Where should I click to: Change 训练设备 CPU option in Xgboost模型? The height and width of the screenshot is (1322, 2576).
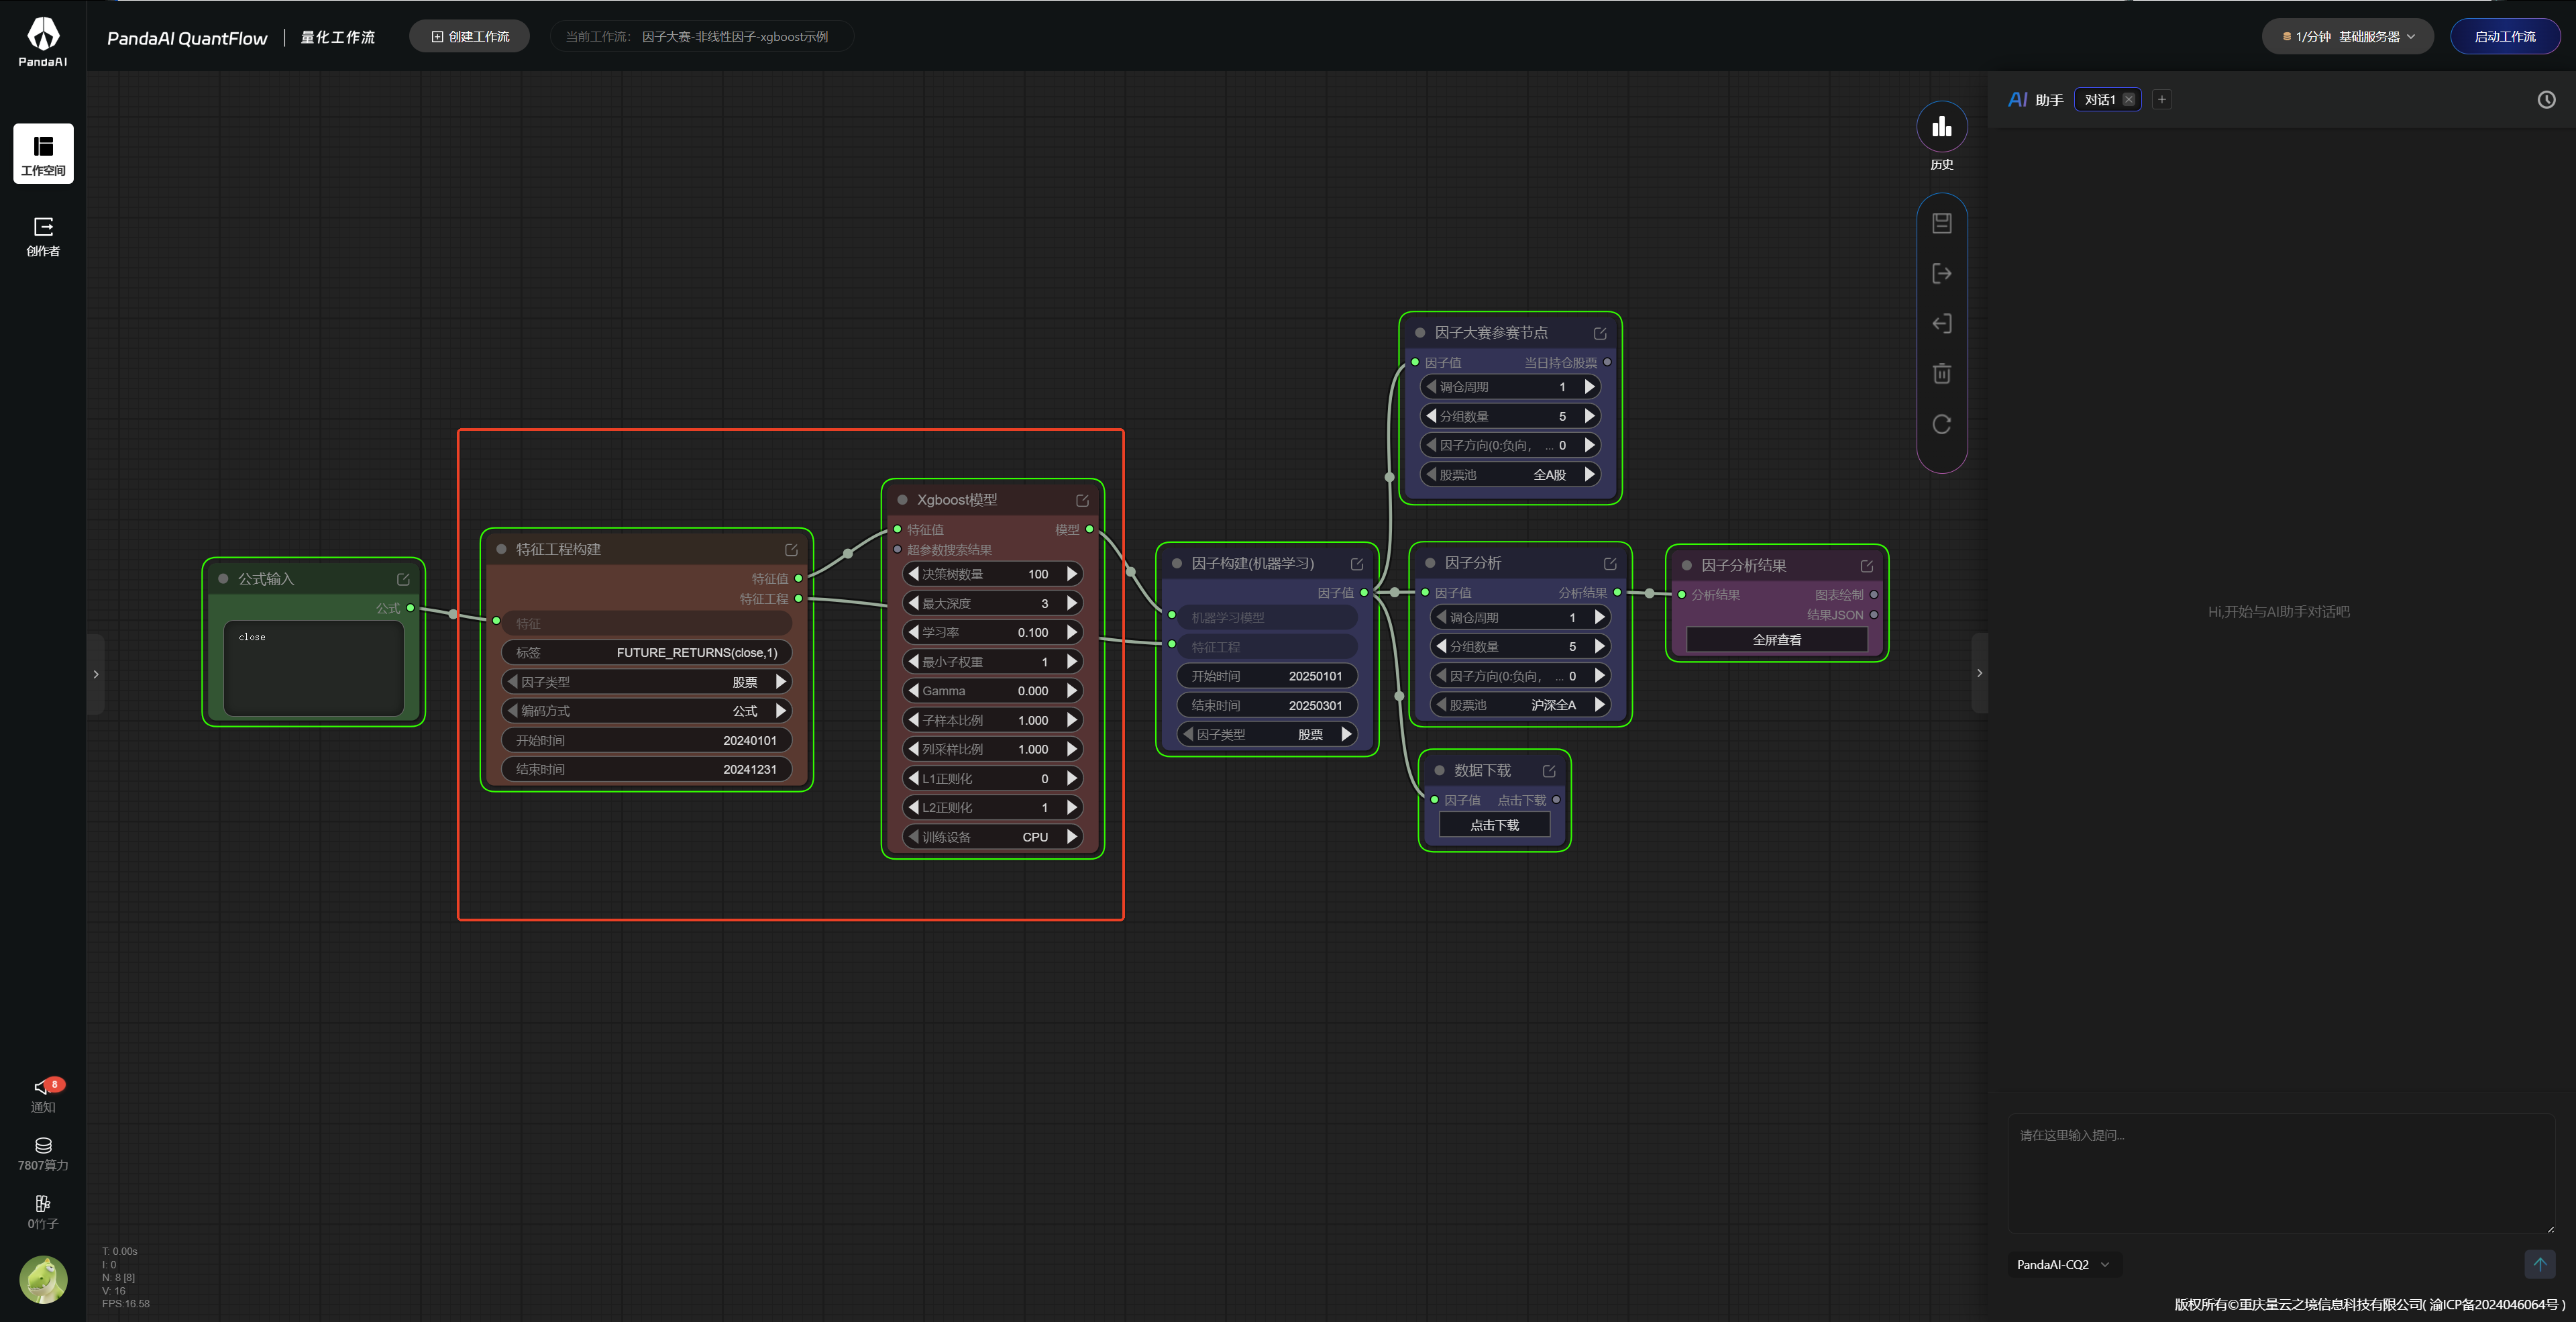point(992,837)
